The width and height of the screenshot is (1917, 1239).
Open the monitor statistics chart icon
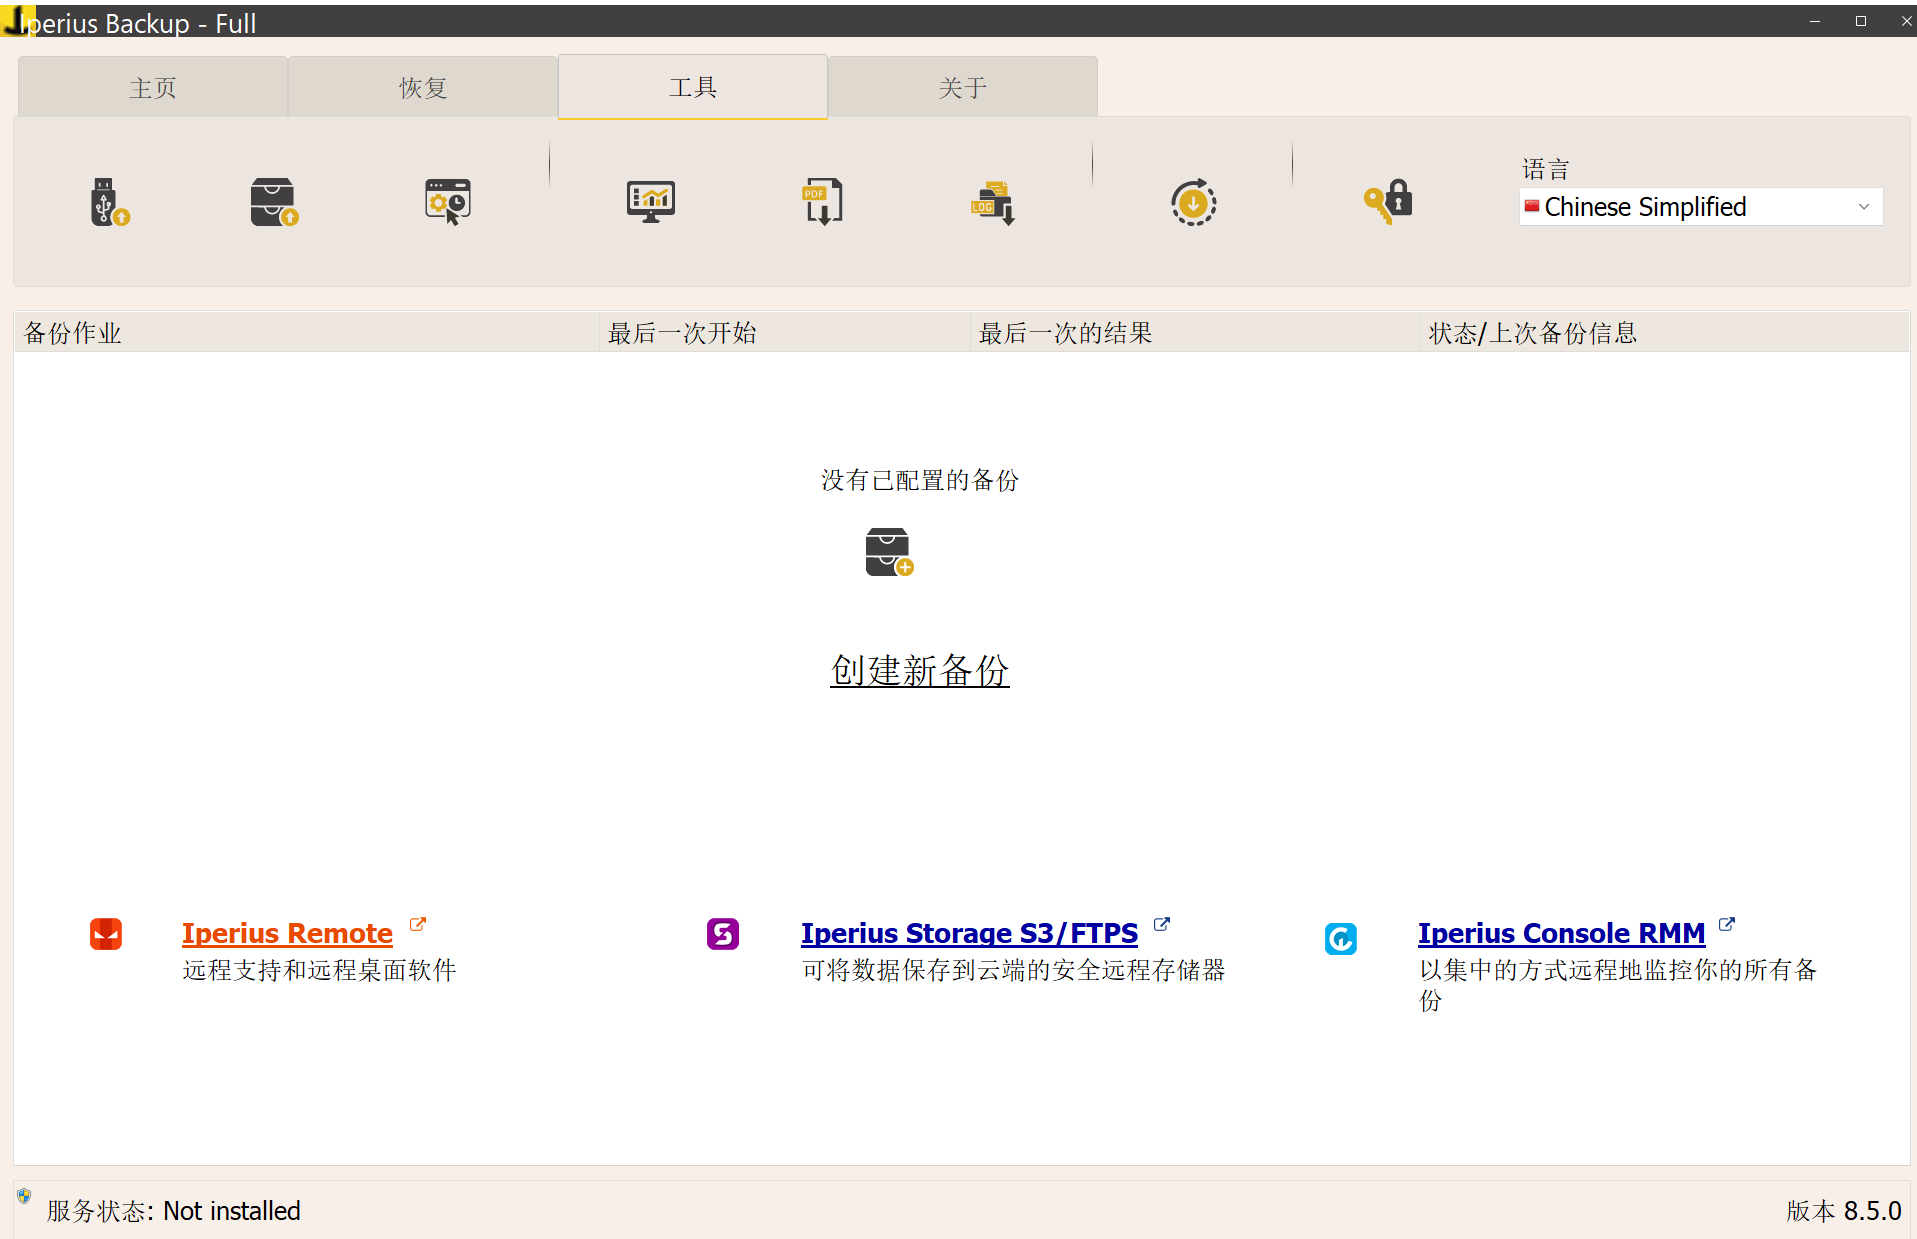coord(651,202)
